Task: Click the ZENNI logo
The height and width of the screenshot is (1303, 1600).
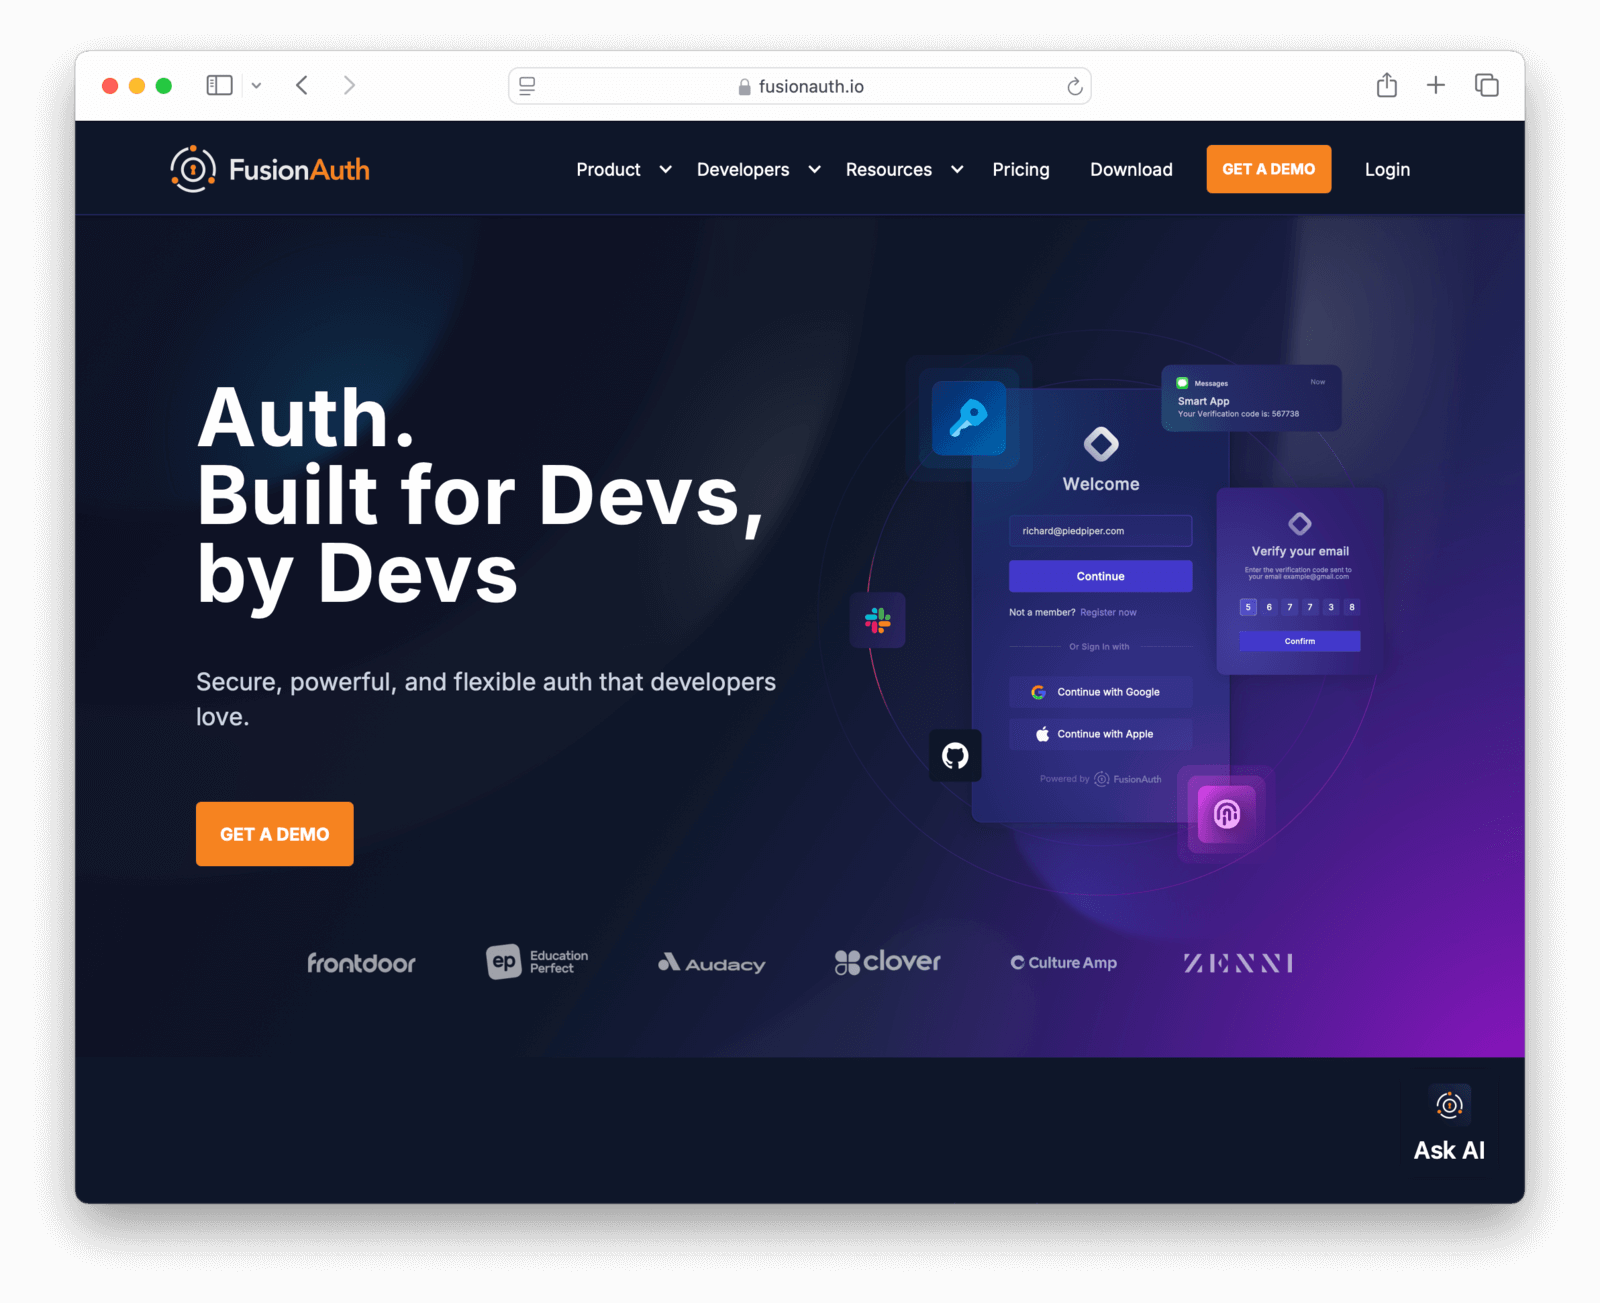Action: tap(1239, 963)
